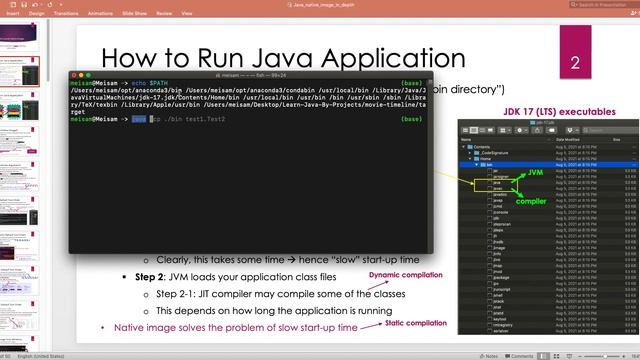The image size is (640, 360).
Task: Switch to Slide Sorter view icon
Action: coord(556,356)
